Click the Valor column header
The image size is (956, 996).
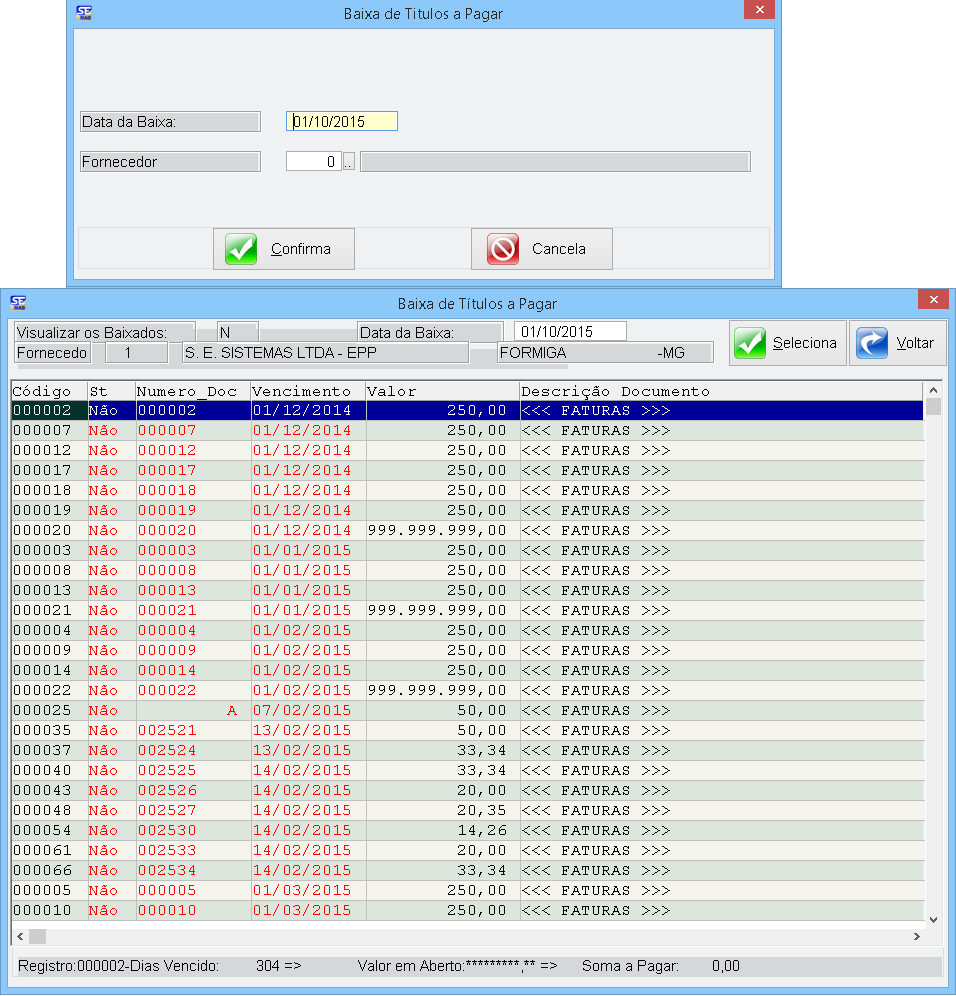[x=440, y=391]
